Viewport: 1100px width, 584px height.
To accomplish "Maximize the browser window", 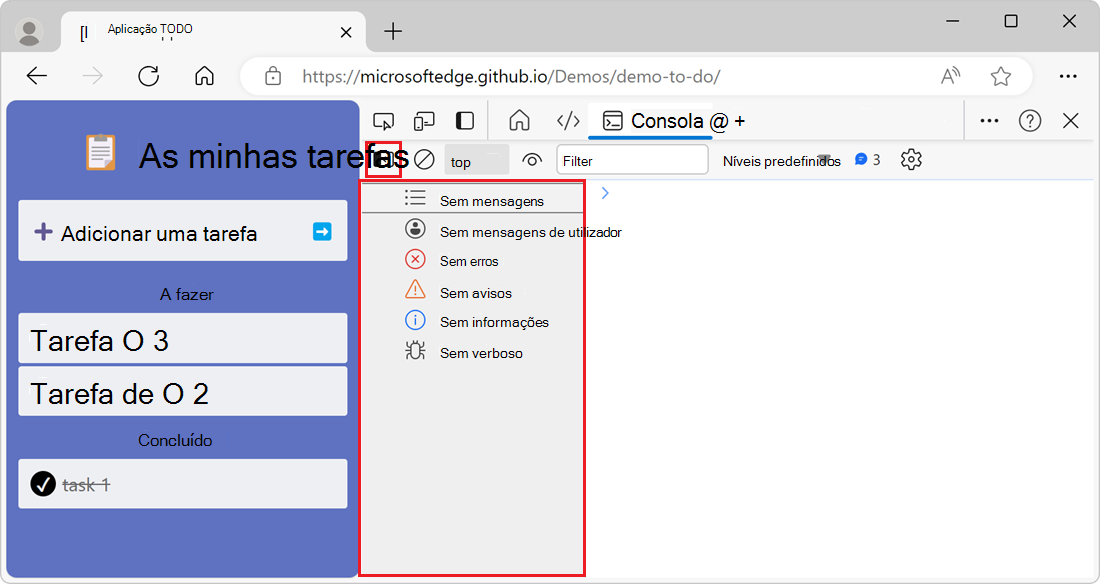I will click(1011, 21).
